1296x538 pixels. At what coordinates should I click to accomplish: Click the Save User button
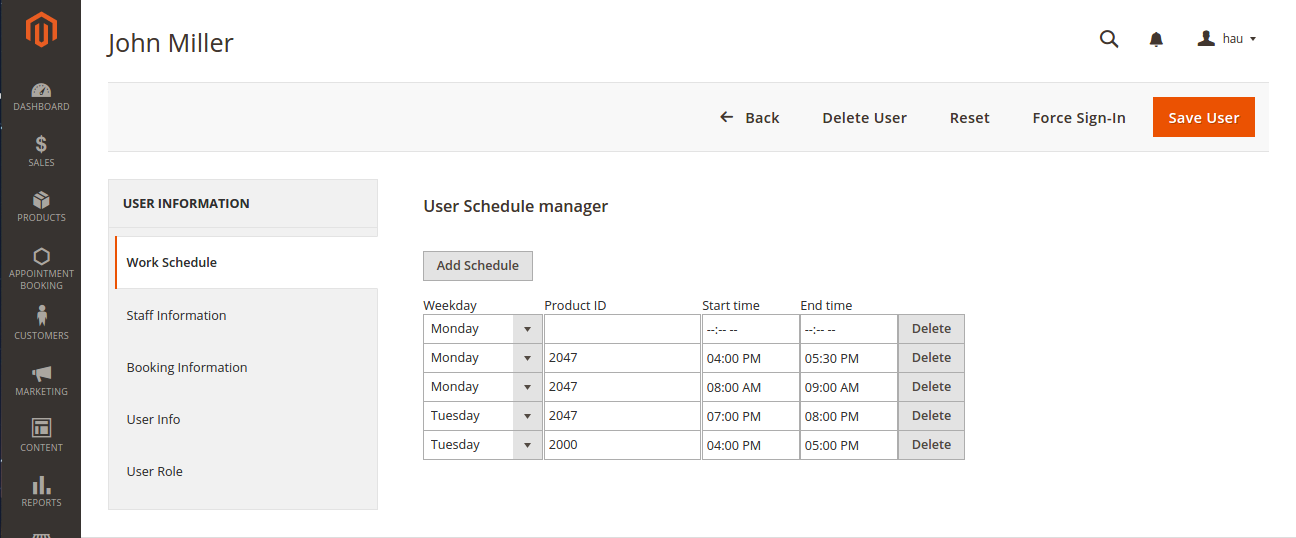click(x=1203, y=117)
